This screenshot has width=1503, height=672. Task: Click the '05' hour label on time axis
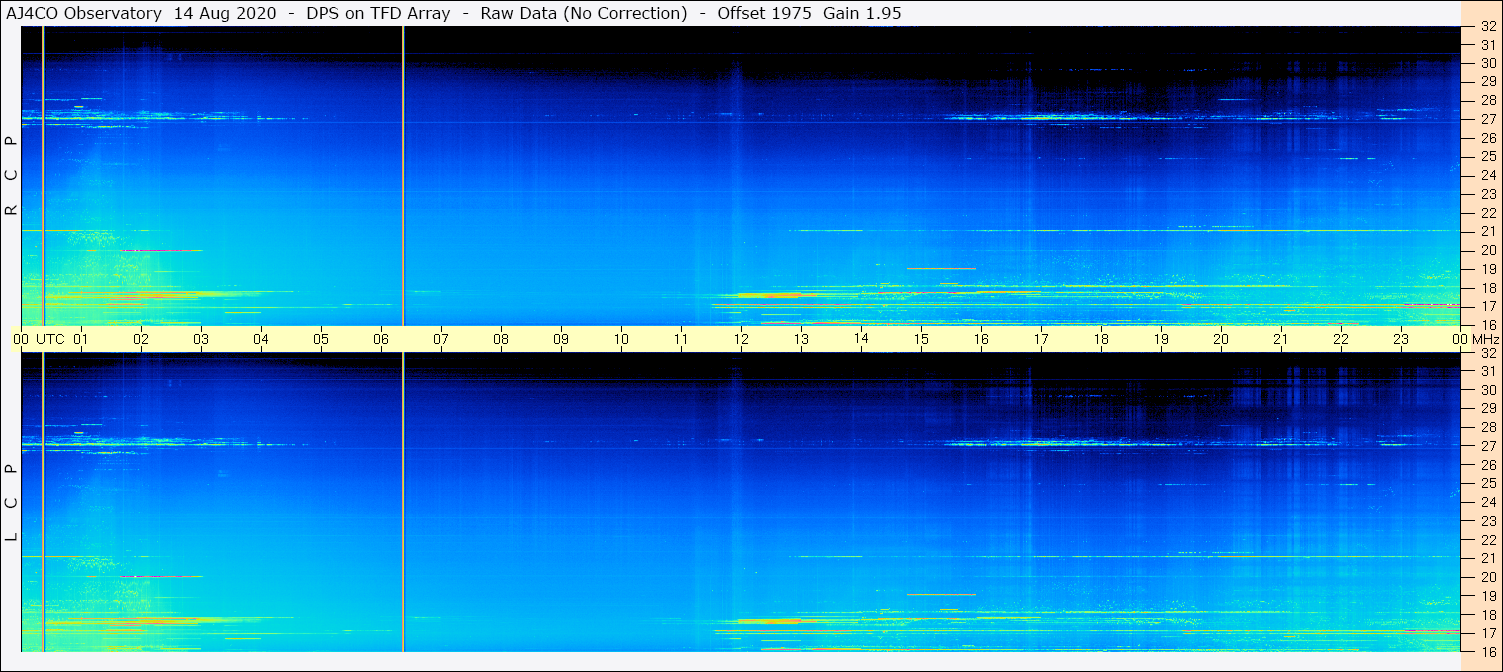(x=321, y=339)
